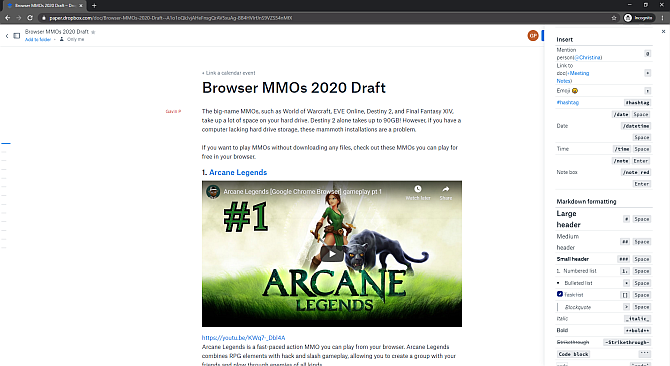Select the Browser MMOs 2020 Draft tab
Screen dimensions: 670x366
tap(43, 6)
